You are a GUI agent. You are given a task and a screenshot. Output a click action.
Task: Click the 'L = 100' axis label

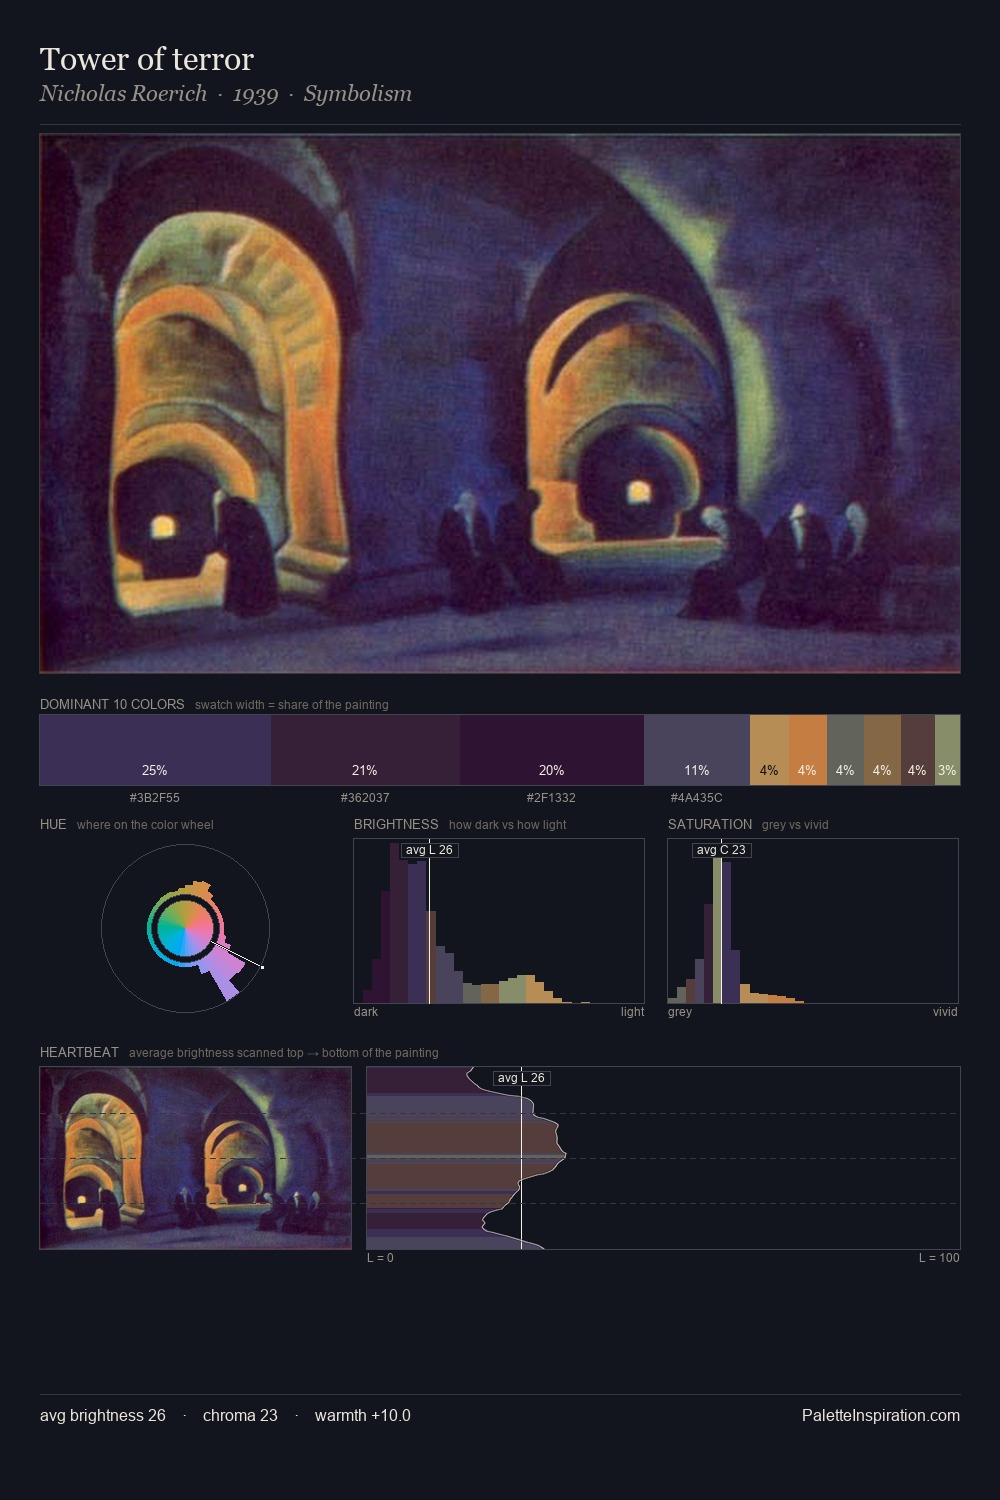(939, 1258)
